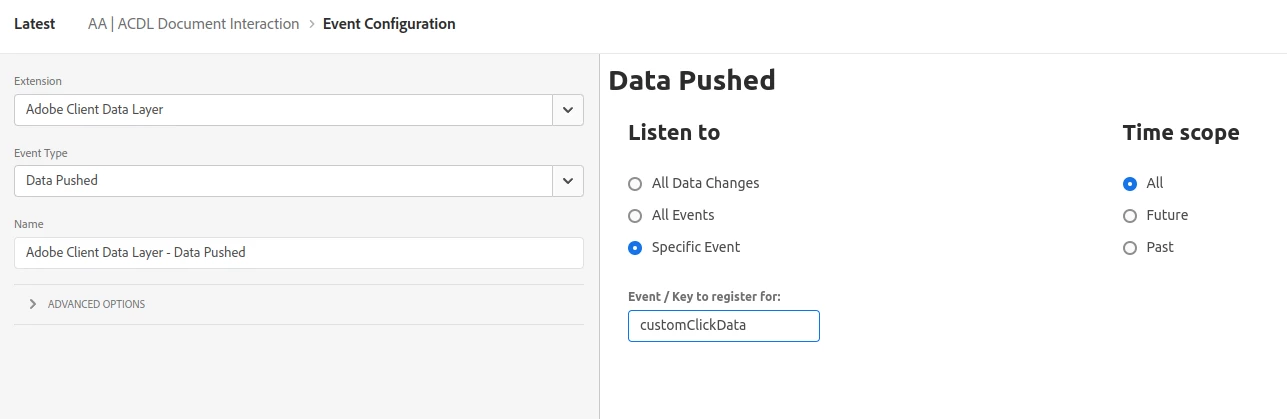Set Time scope to All
Image resolution: width=1287 pixels, height=419 pixels.
coord(1130,184)
